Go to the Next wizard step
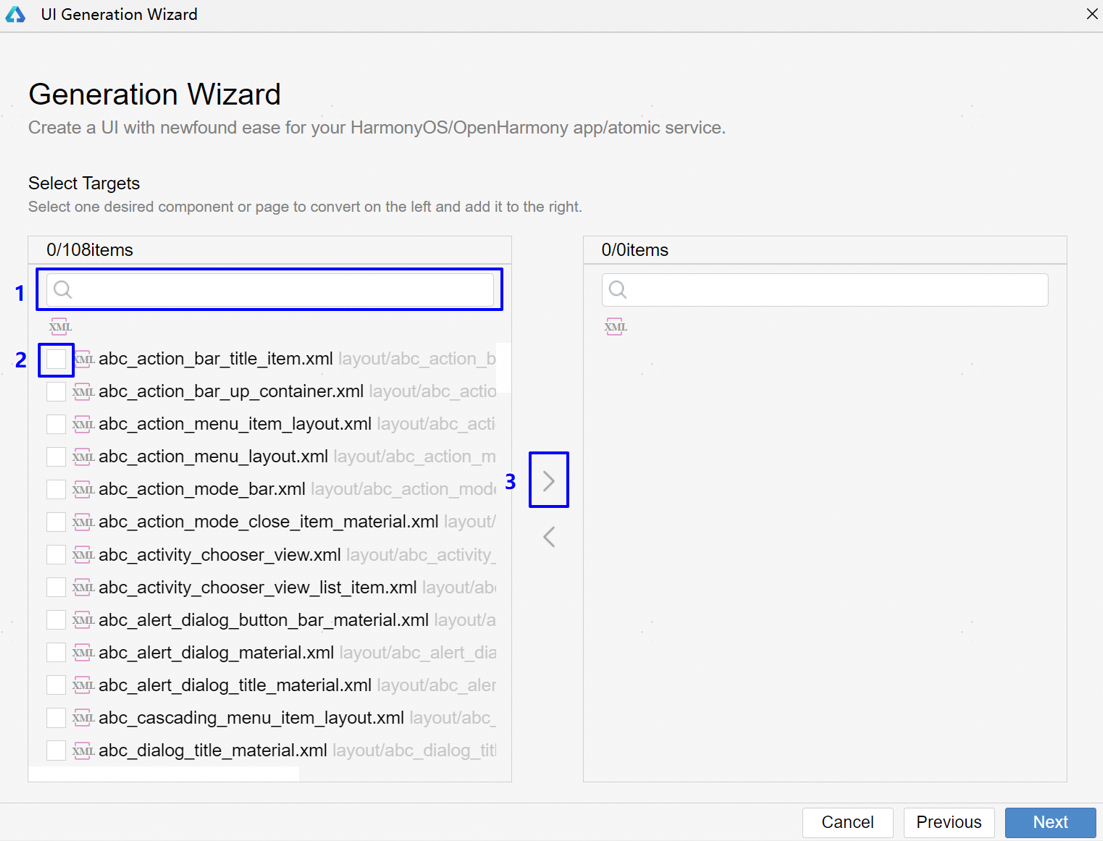 1050,822
